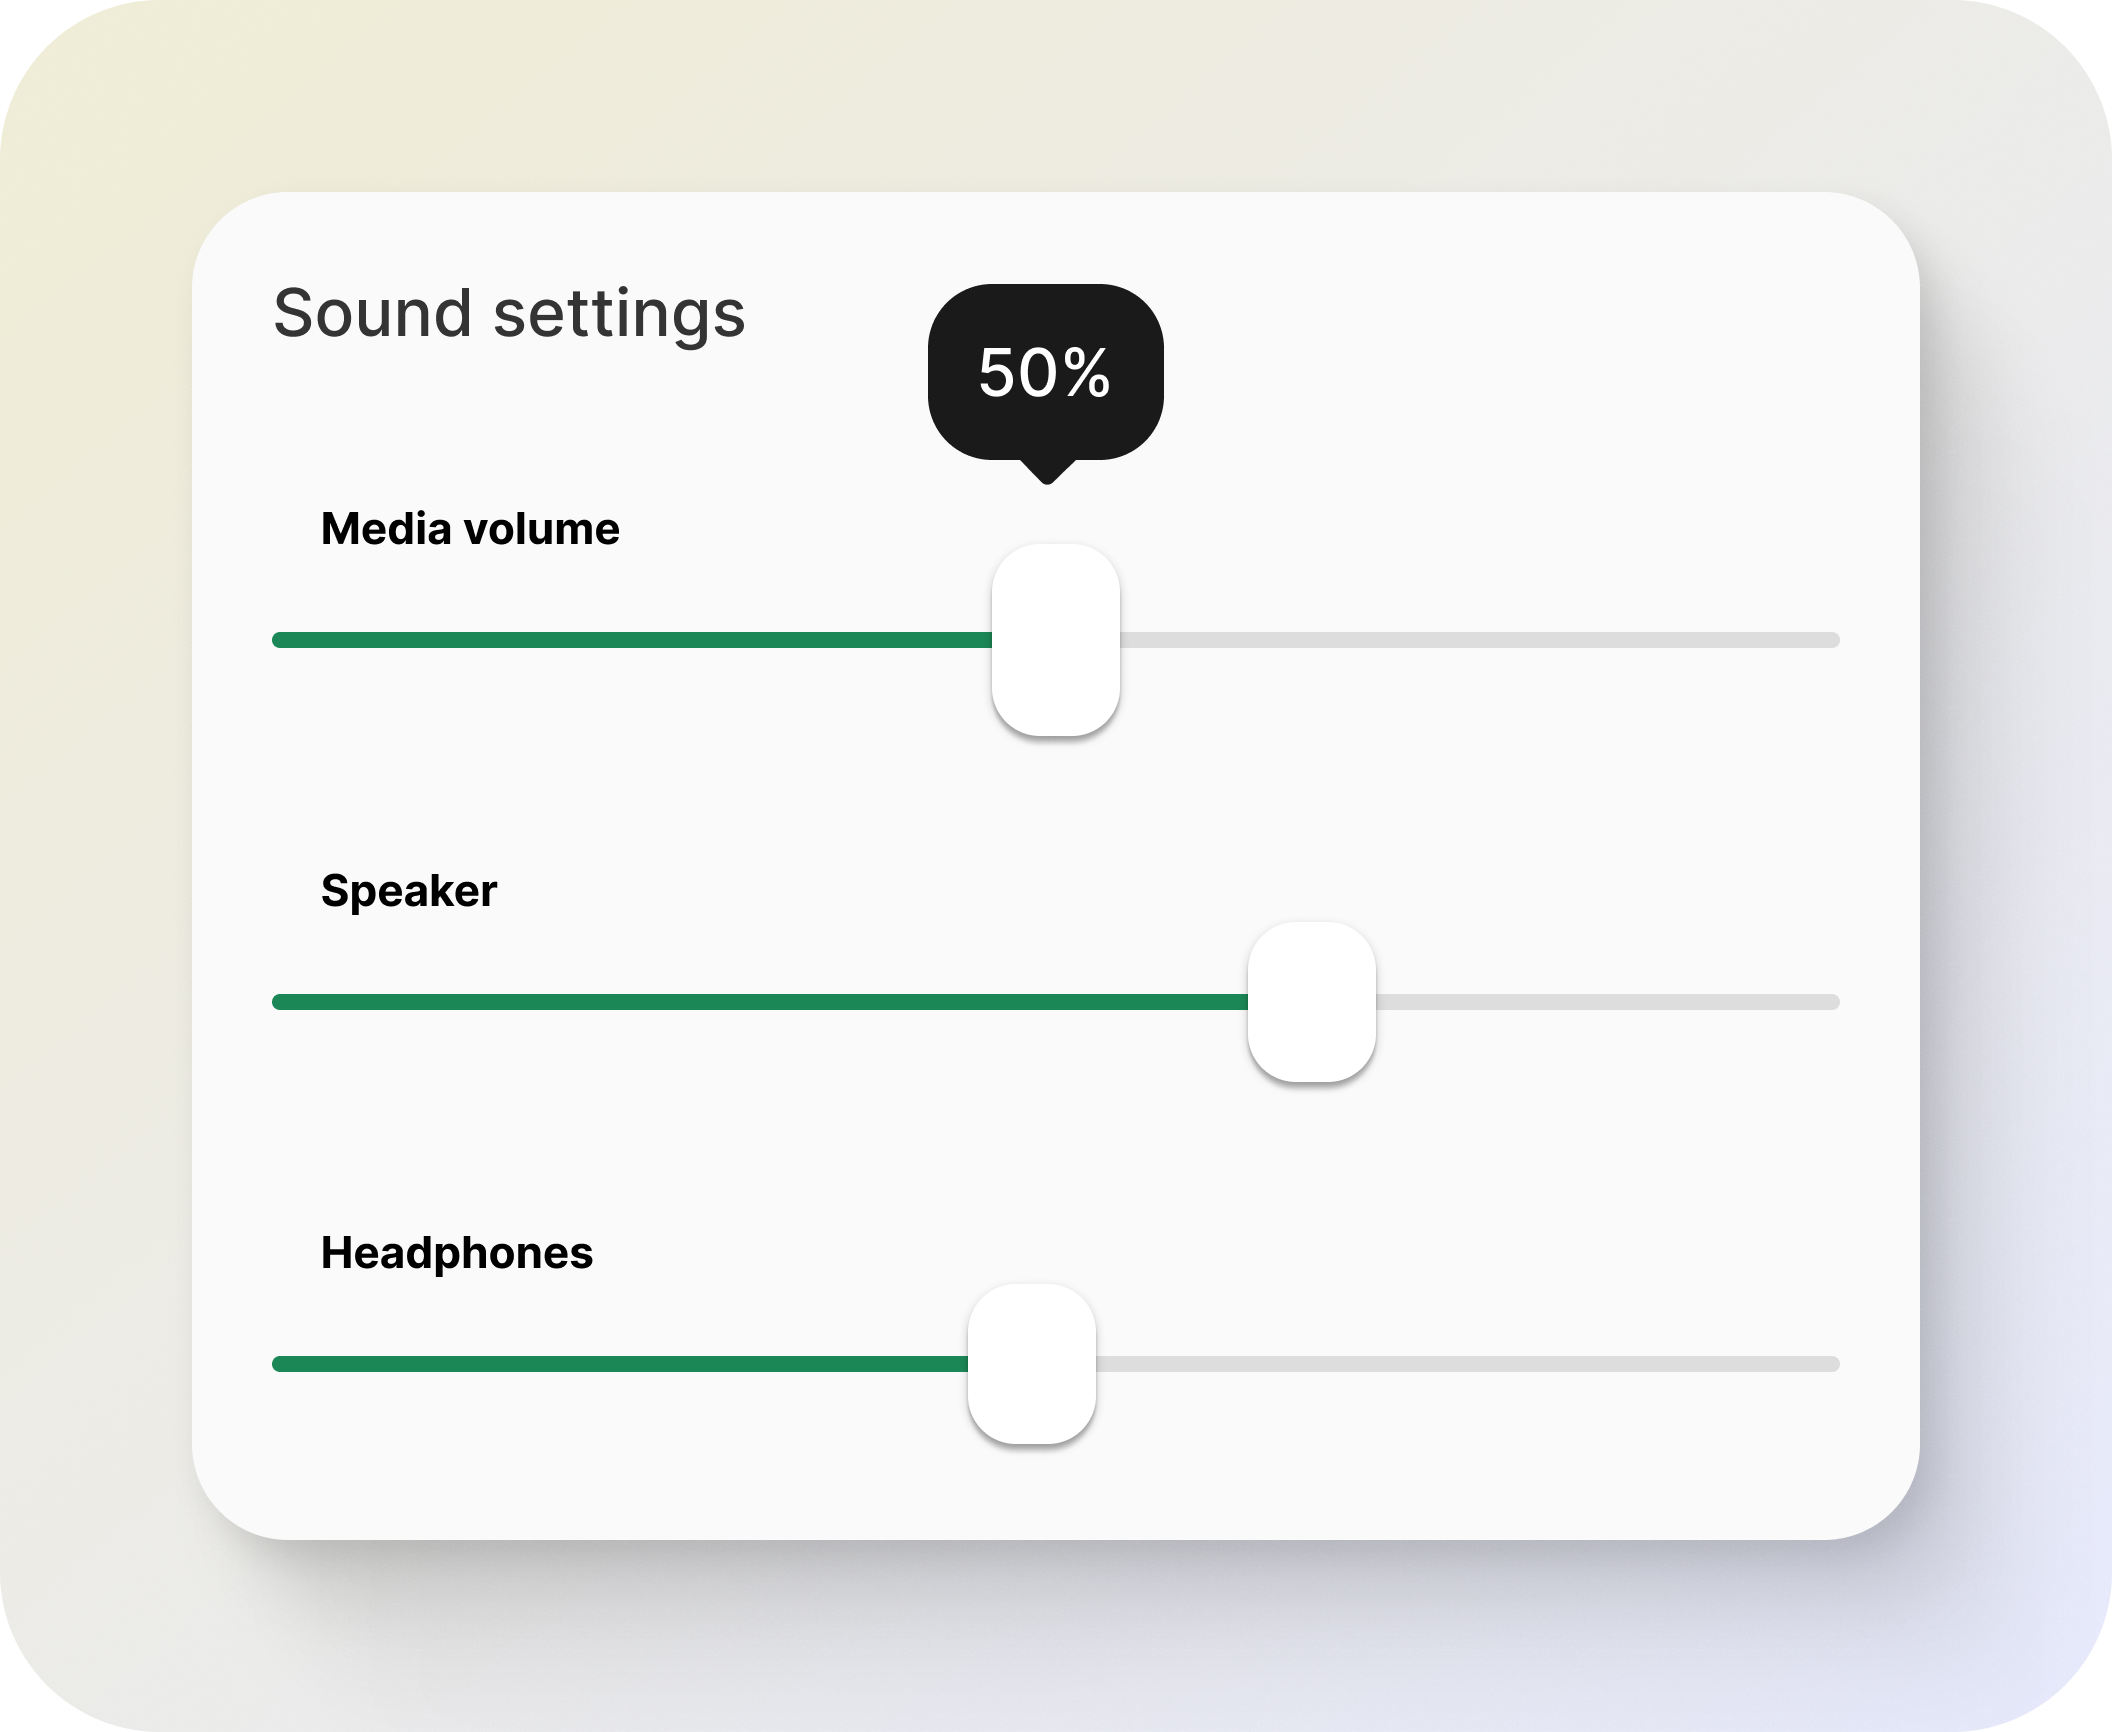Select the Headphones label text
2112x1732 pixels.
click(x=457, y=1253)
